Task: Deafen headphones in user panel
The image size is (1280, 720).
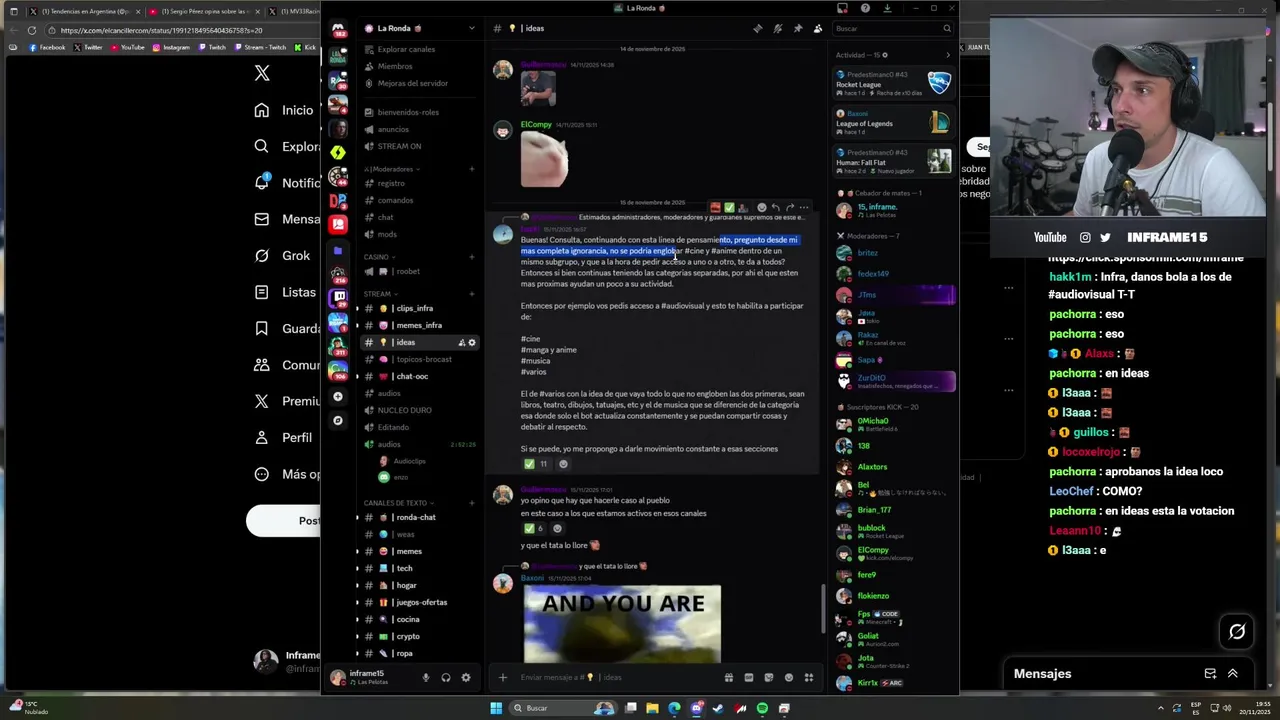Action: 446,677
